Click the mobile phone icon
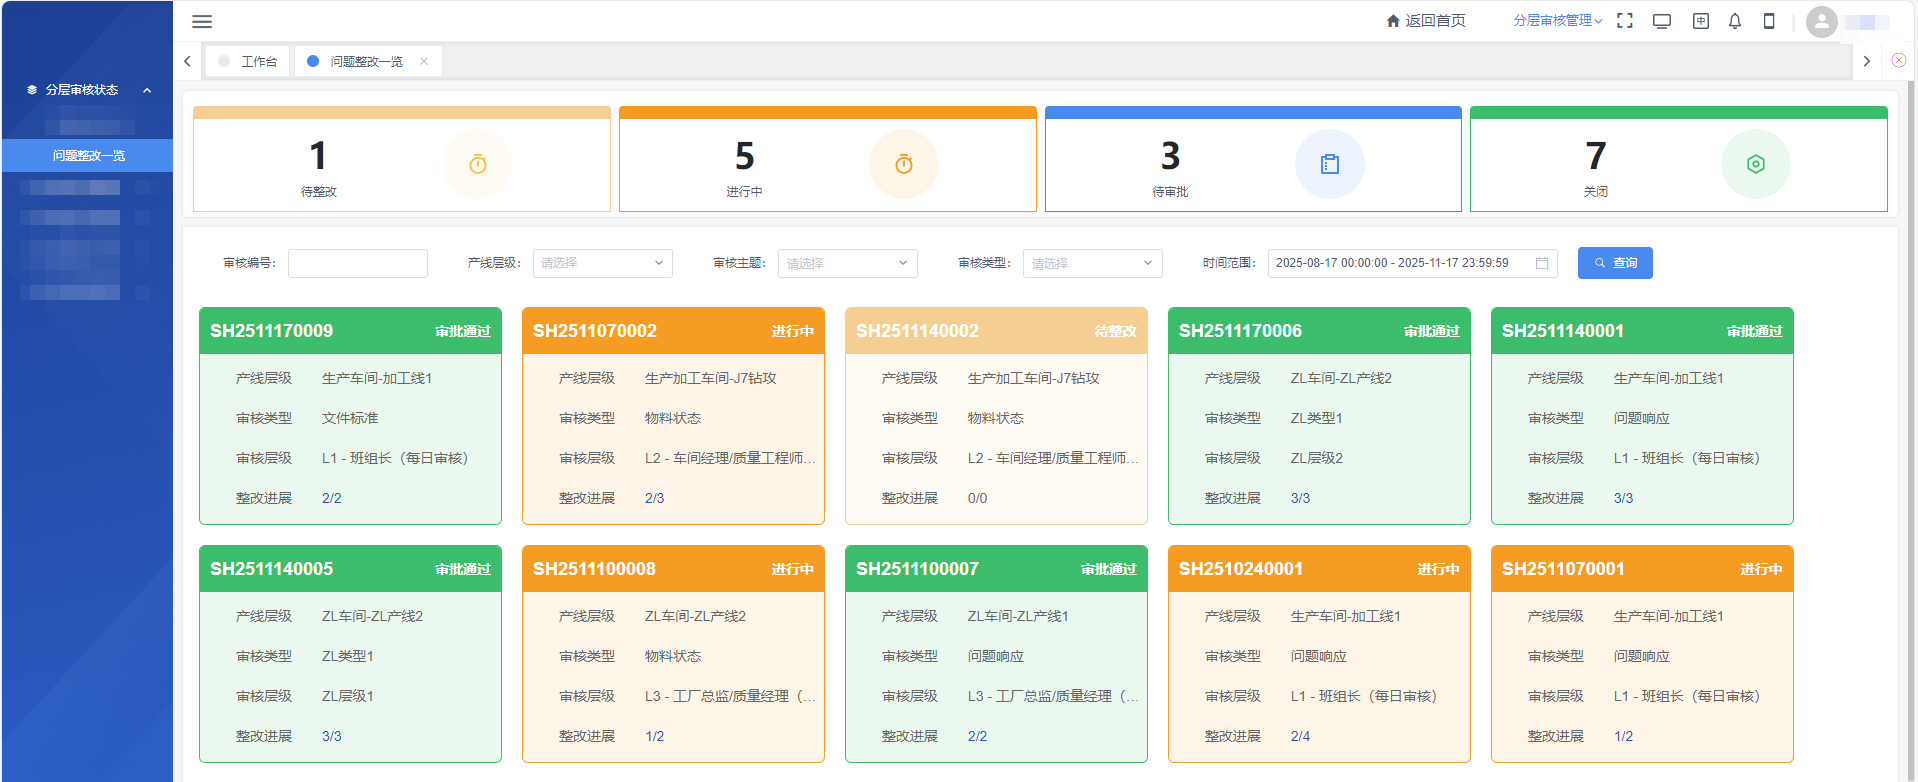This screenshot has height=782, width=1918. (x=1769, y=21)
